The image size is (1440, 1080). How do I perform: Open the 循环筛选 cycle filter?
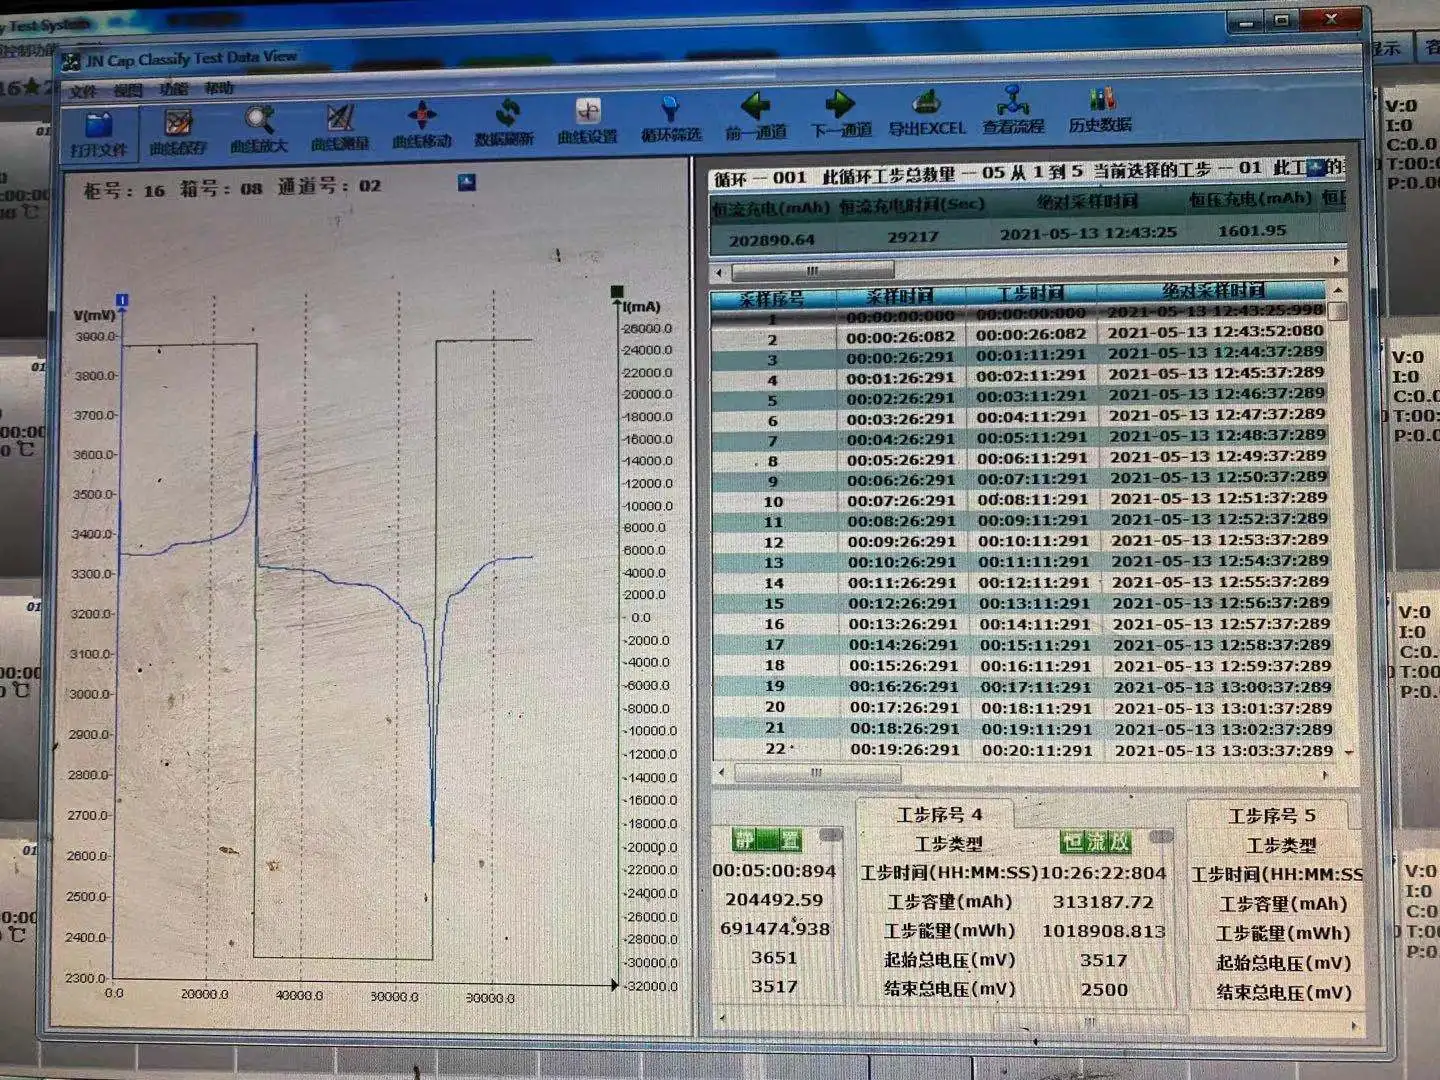click(671, 119)
